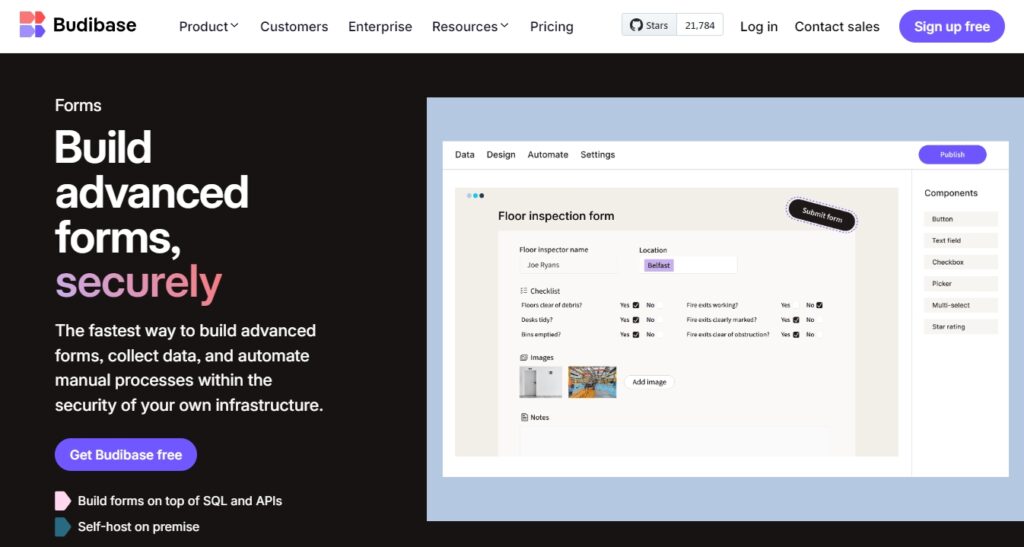
Task: Click the teal tag icon beside Self-host bullet
Action: (x=63, y=527)
